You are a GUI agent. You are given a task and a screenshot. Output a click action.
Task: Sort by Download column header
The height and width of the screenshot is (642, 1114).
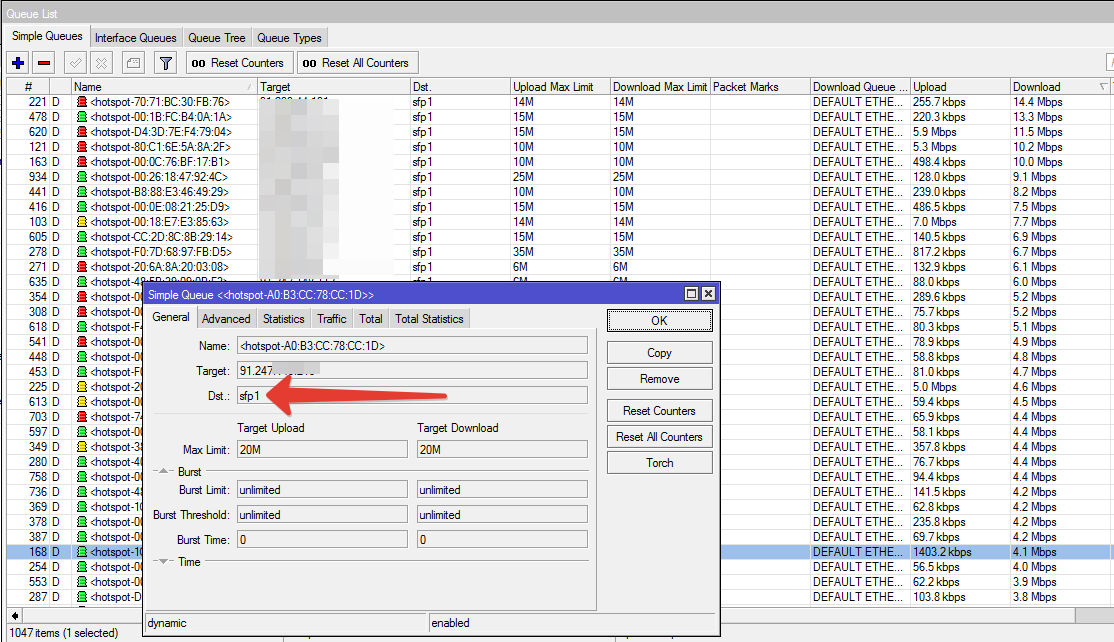point(1061,87)
